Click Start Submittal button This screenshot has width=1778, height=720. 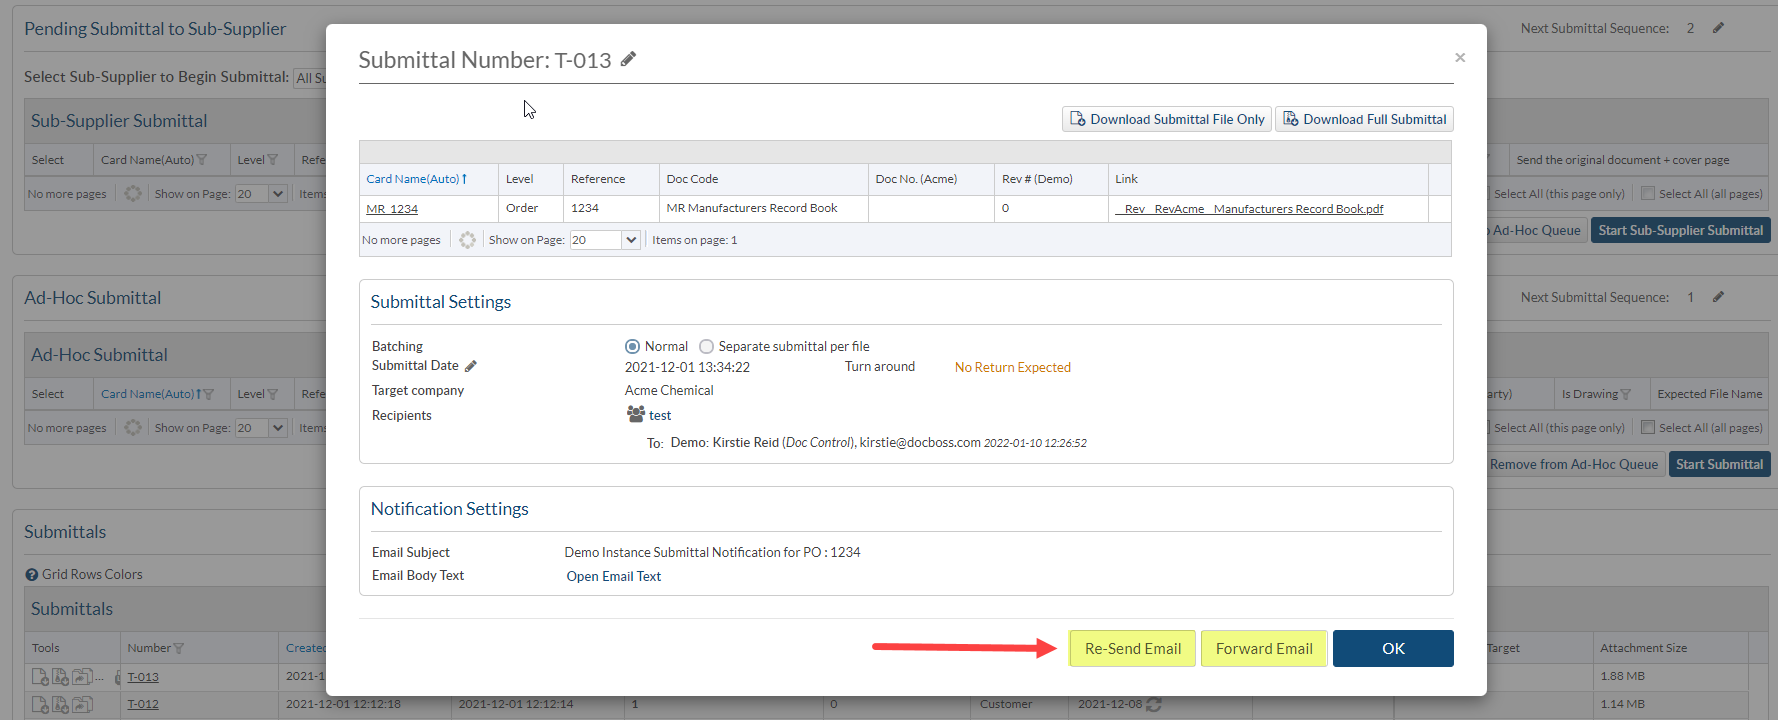[1719, 464]
